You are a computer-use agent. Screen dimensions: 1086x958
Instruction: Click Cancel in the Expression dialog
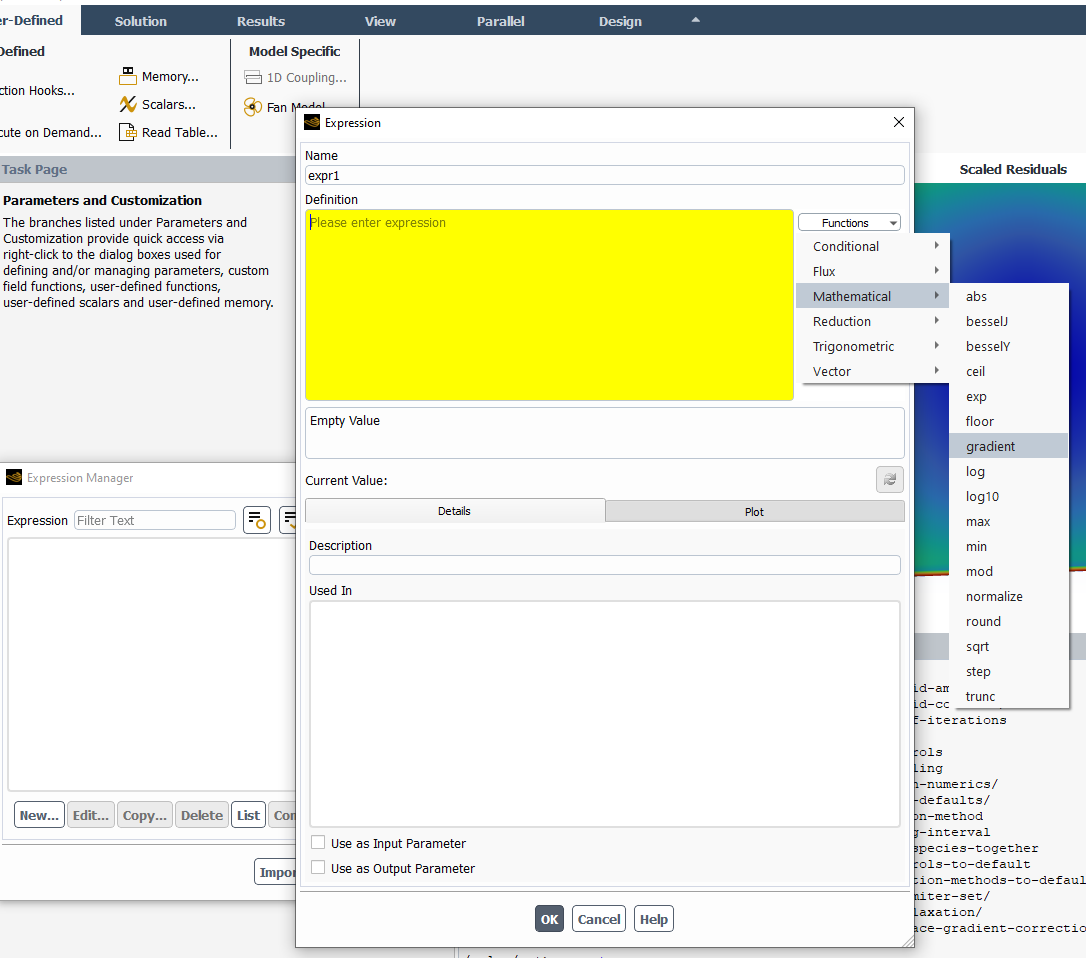pyautogui.click(x=599, y=919)
